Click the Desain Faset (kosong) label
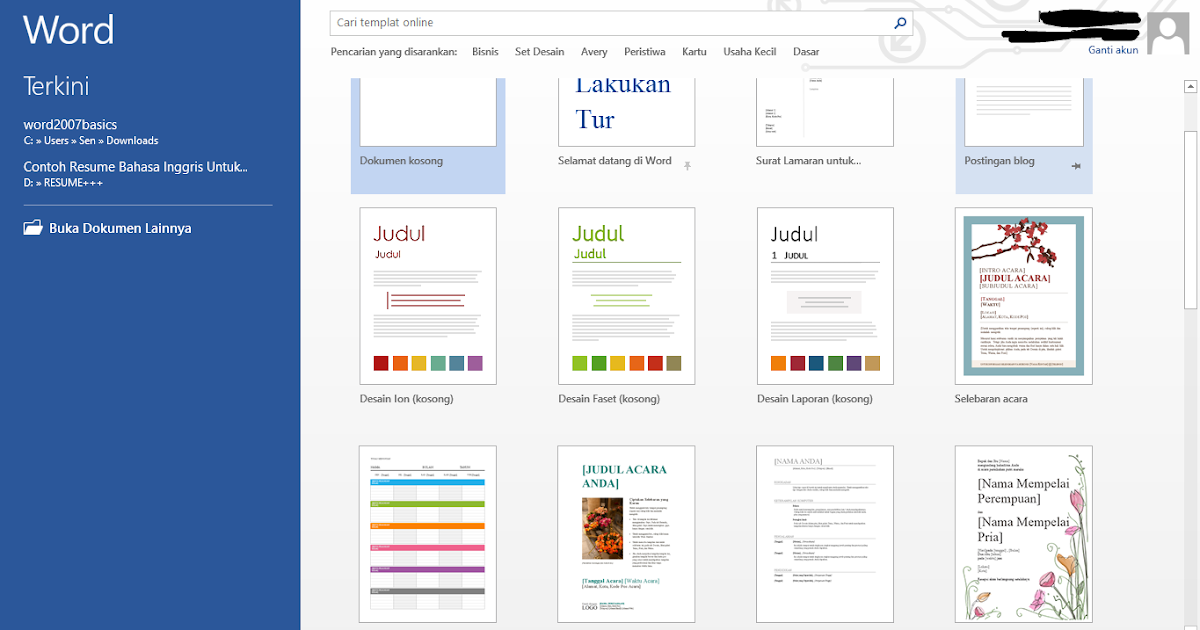The width and height of the screenshot is (1200, 630). pyautogui.click(x=611, y=399)
